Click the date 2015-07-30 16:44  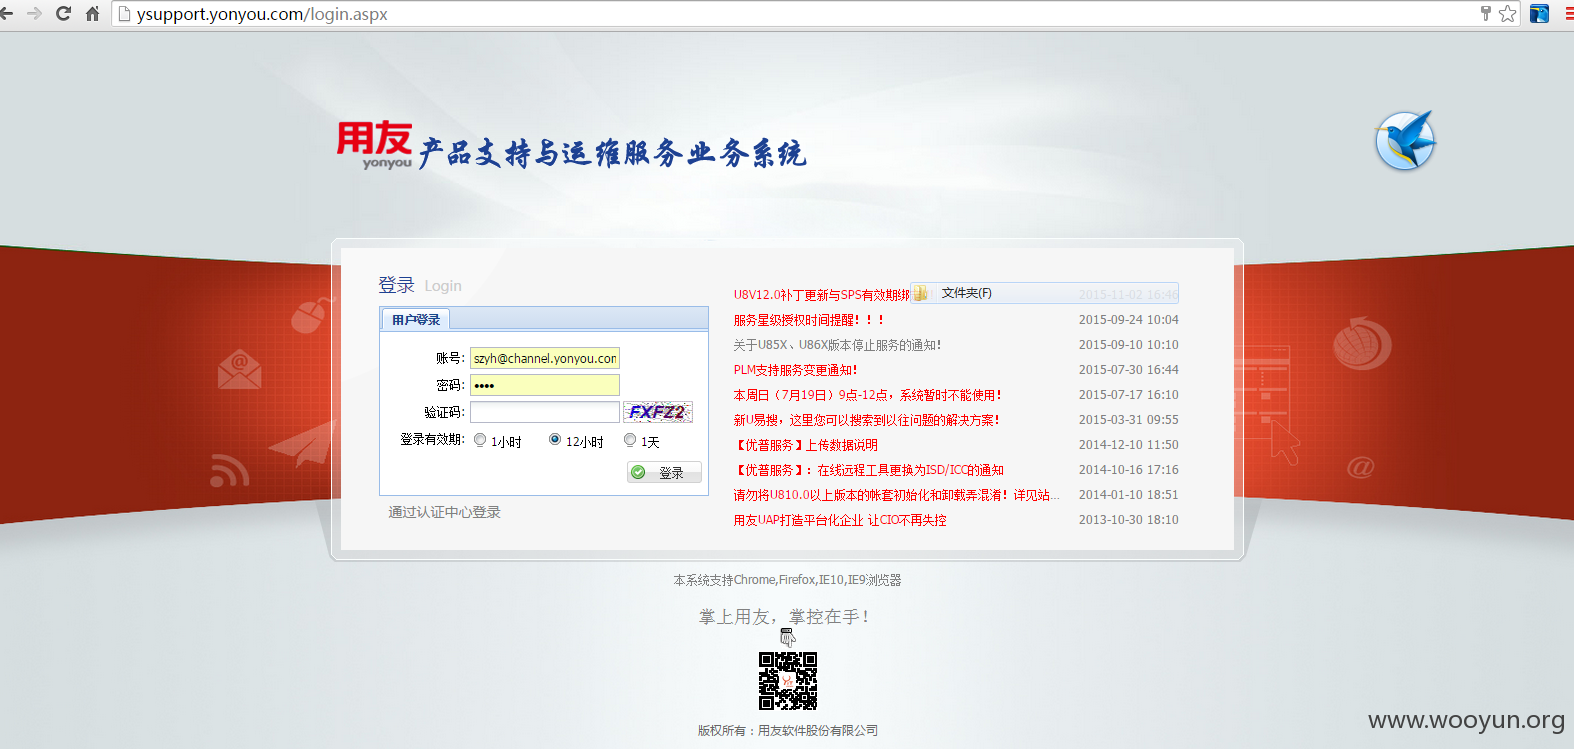click(1128, 370)
